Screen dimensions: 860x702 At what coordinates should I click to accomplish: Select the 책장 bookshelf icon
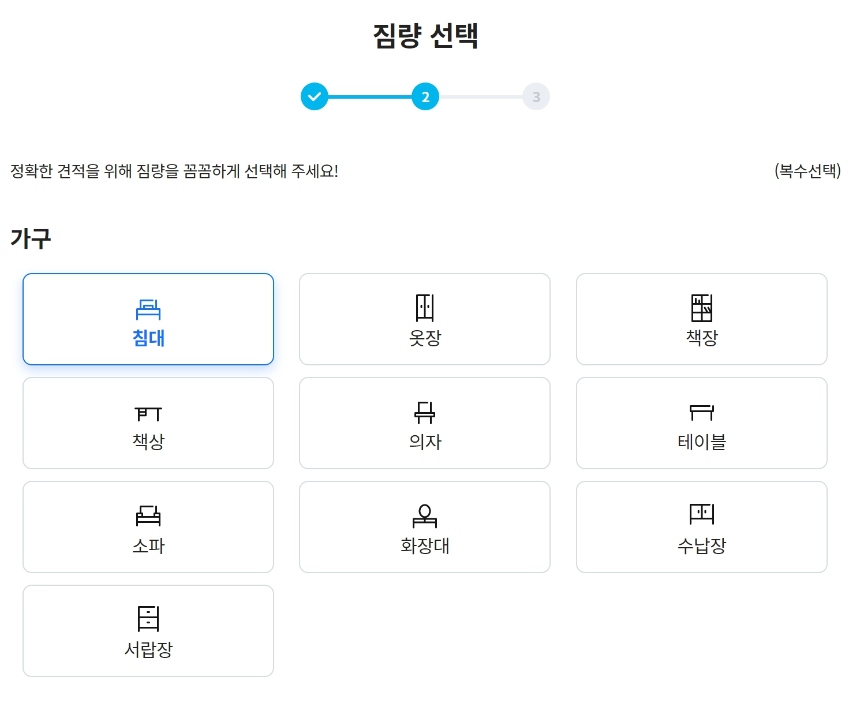coord(701,309)
